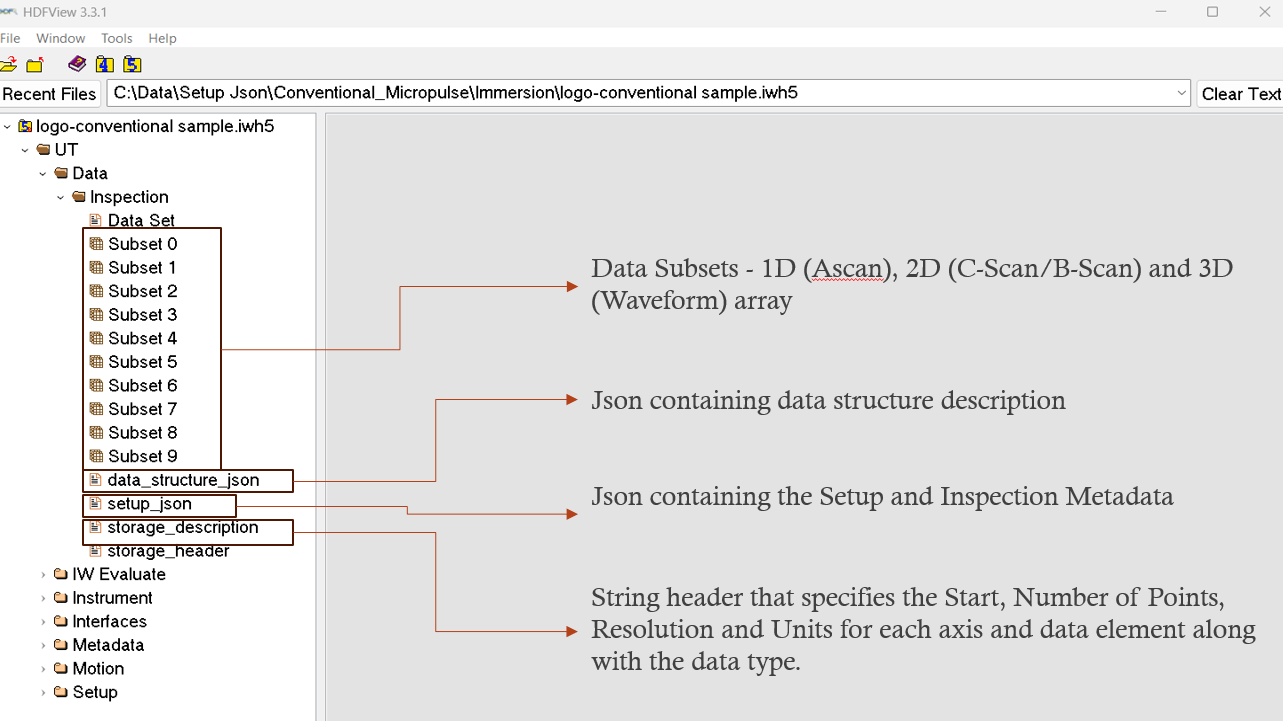Click the Open file folder icon in toolbar
The image size is (1283, 721).
(8, 65)
